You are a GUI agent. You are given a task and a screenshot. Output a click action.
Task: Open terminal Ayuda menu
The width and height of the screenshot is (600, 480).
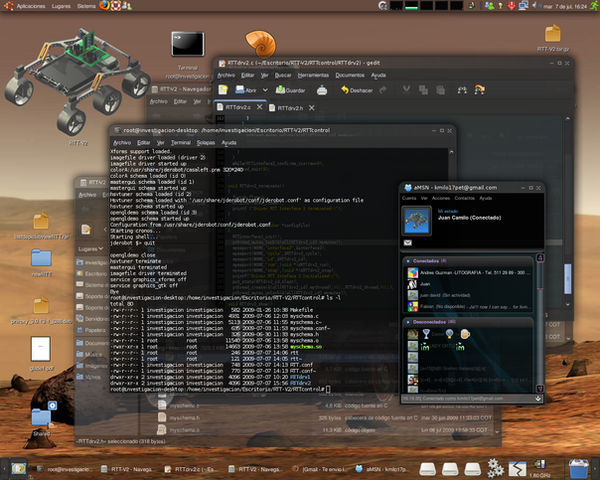[229, 143]
